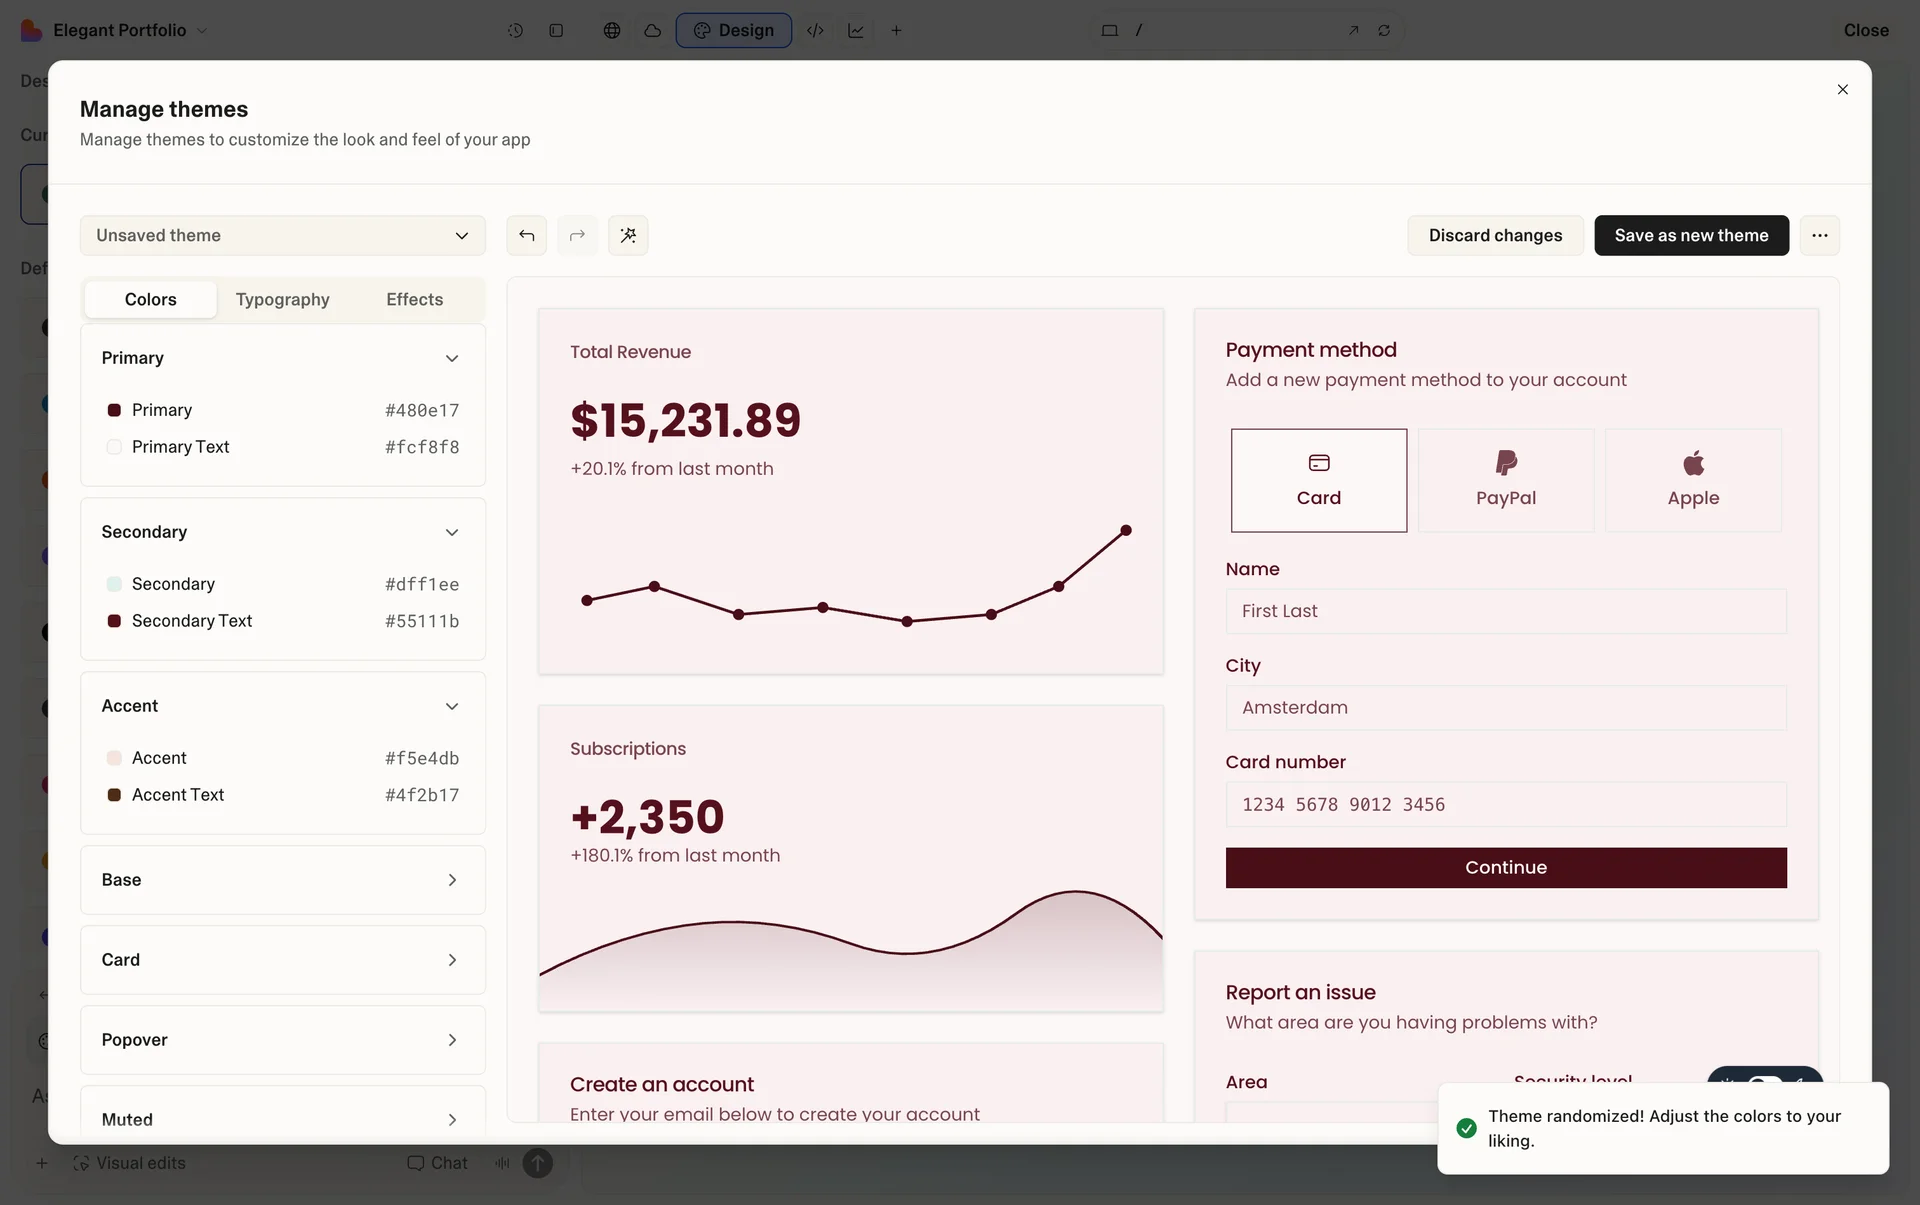Click the redo arrow icon
Image resolution: width=1920 pixels, height=1205 pixels.
pyautogui.click(x=577, y=235)
